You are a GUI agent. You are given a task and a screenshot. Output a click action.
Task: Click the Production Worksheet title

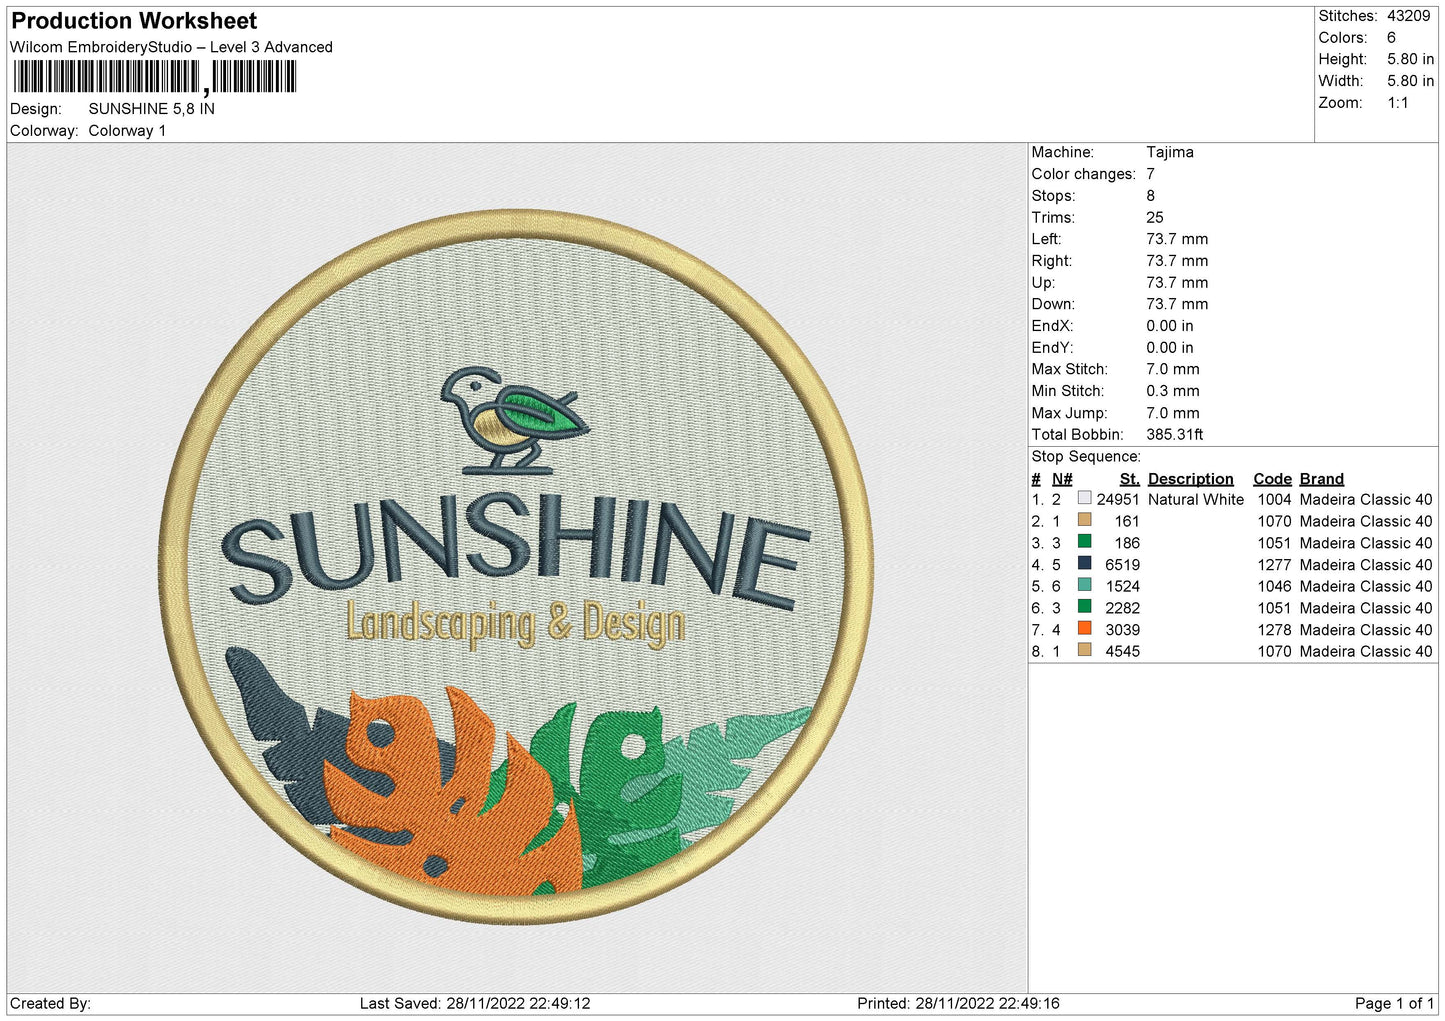point(134,21)
